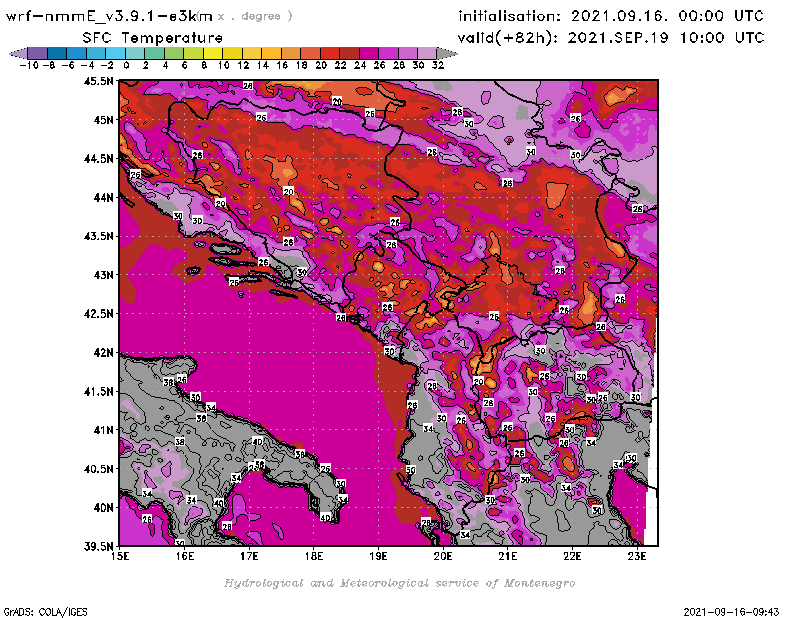Image resolution: width=800 pixels, height=618 pixels.
Task: Click the 42N latitude label
Action: click(103, 353)
